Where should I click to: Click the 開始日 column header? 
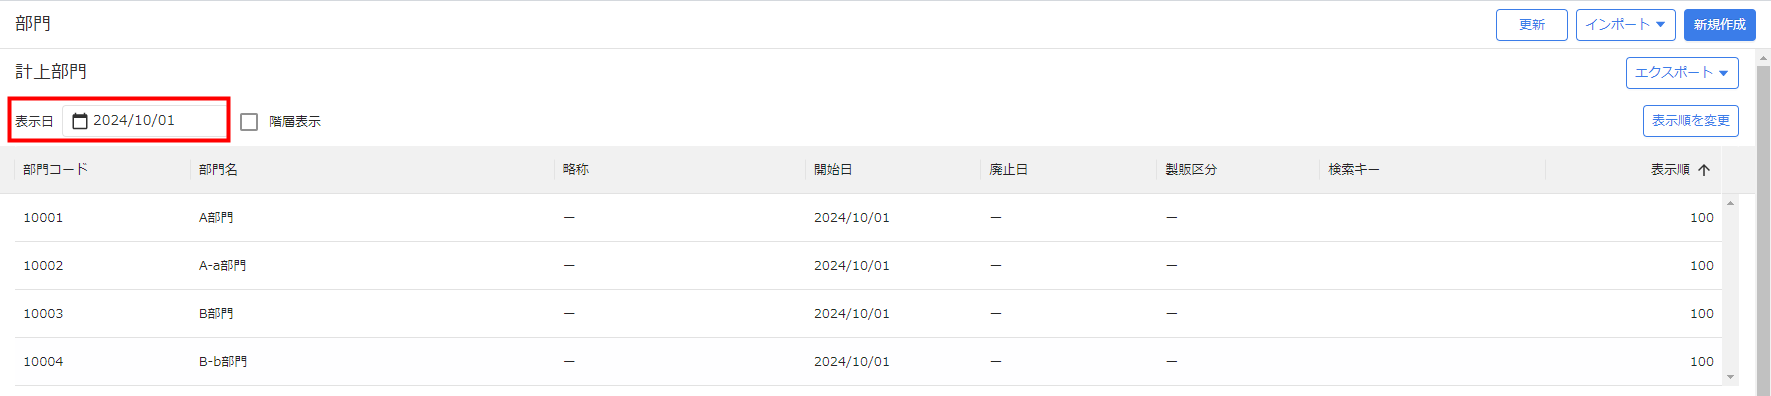(833, 170)
